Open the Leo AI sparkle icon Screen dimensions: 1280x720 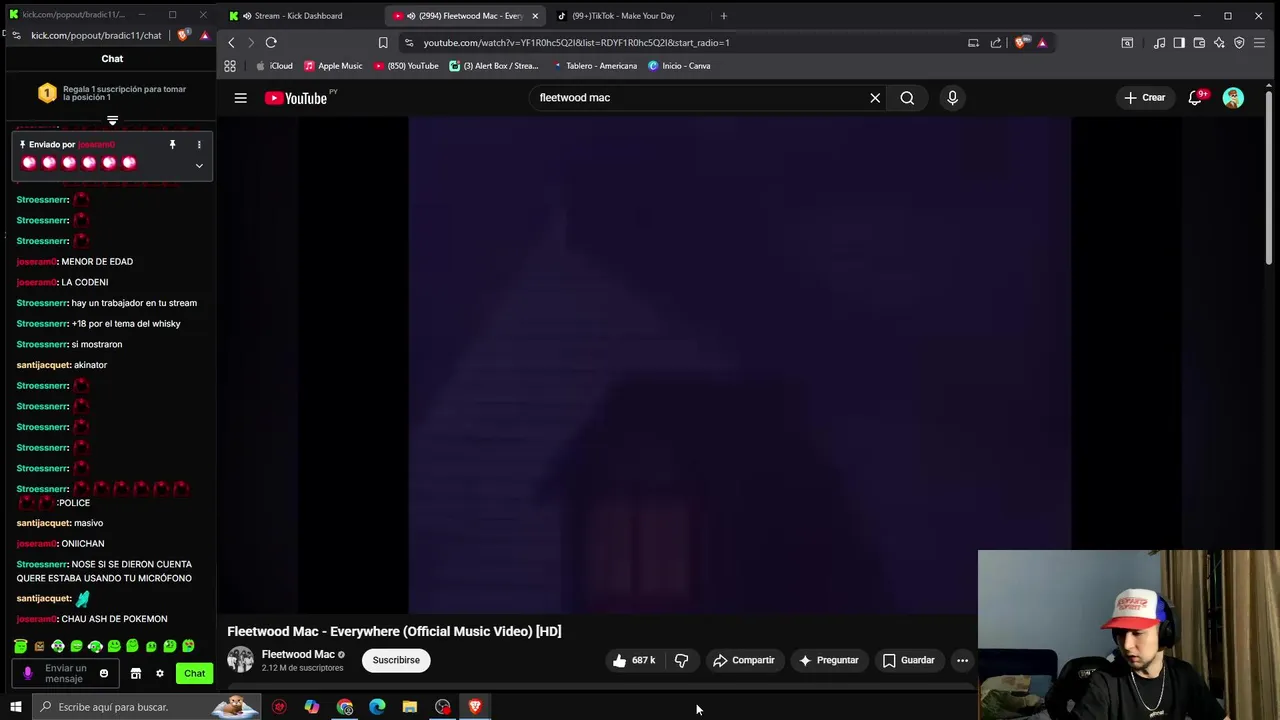(x=1219, y=43)
